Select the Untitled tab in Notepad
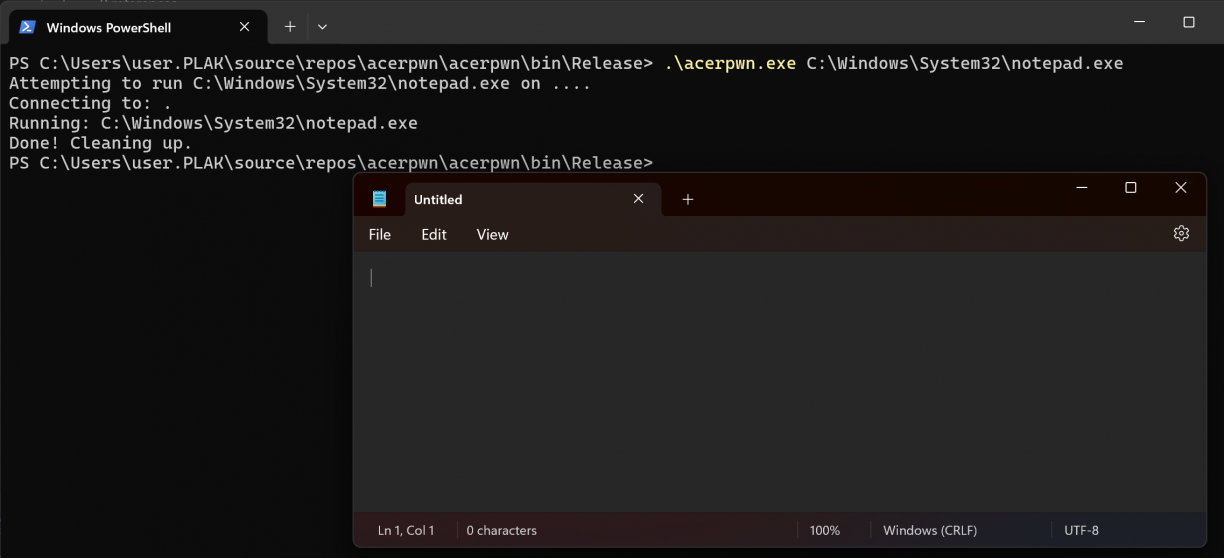The height and width of the screenshot is (558, 1224). (x=500, y=200)
